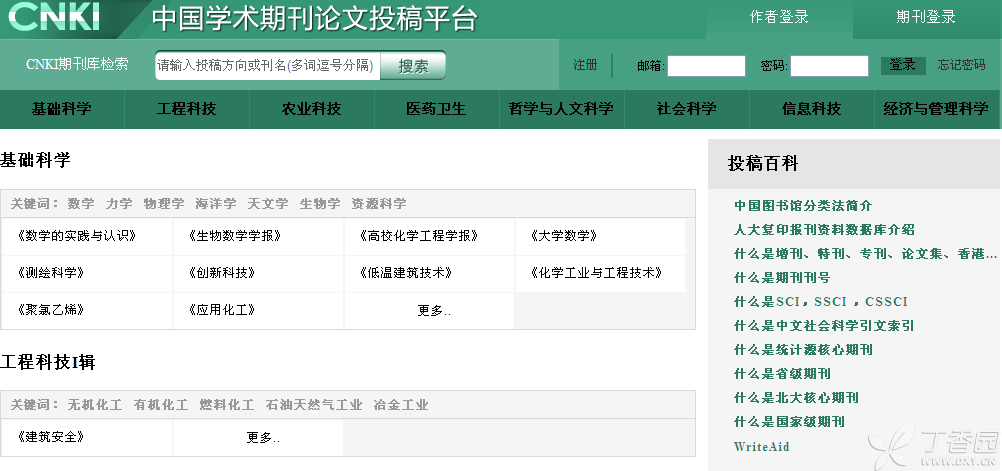Click 更多.. in 基础科学 section
1002x471 pixels.
435,311
